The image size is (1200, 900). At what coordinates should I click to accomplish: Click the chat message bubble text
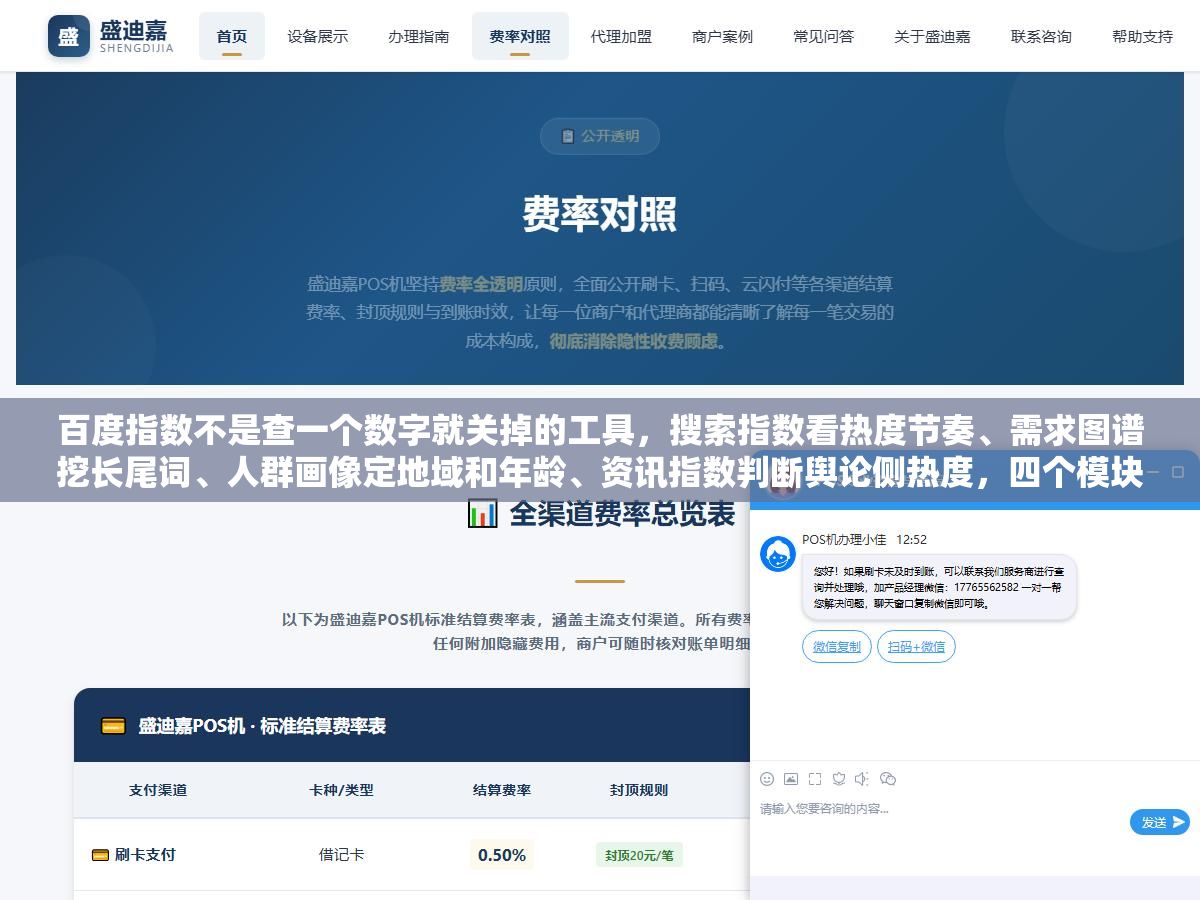938,587
